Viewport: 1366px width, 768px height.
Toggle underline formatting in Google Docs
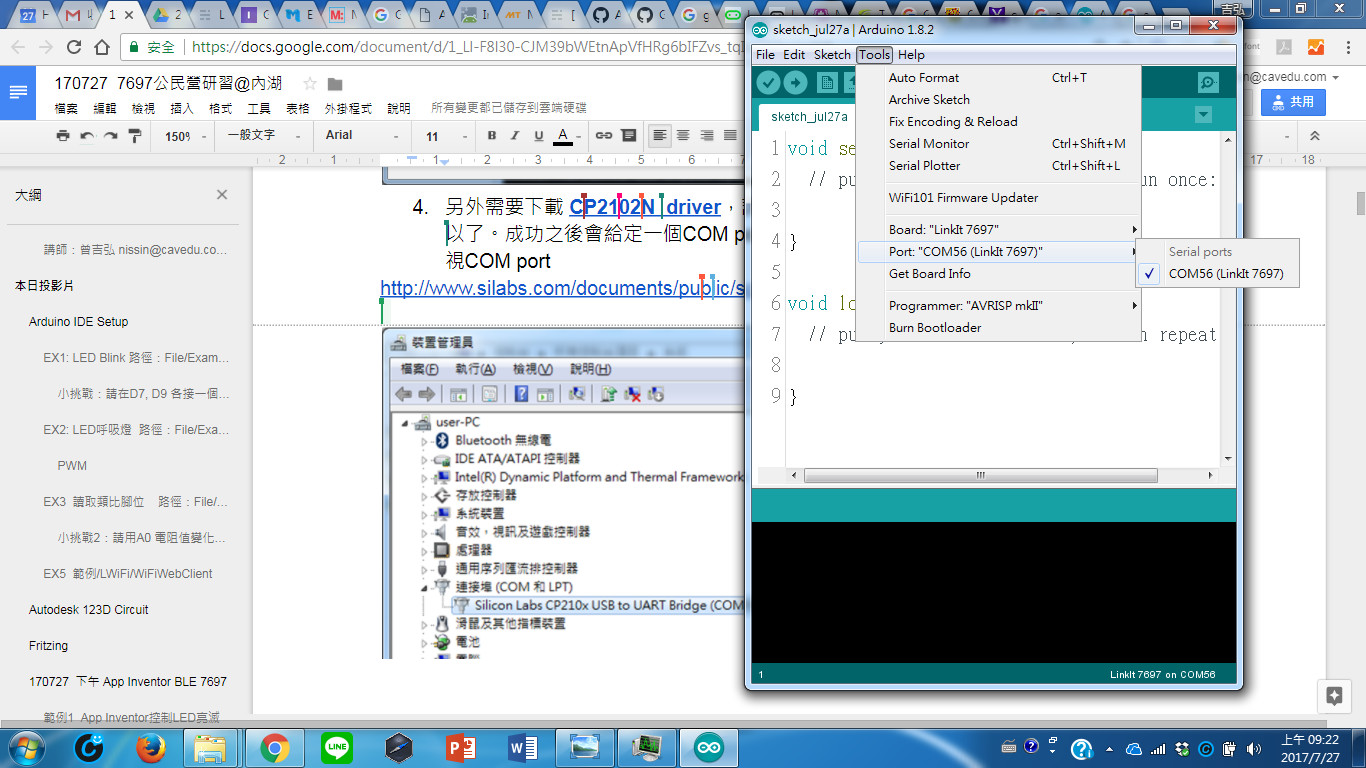(539, 136)
